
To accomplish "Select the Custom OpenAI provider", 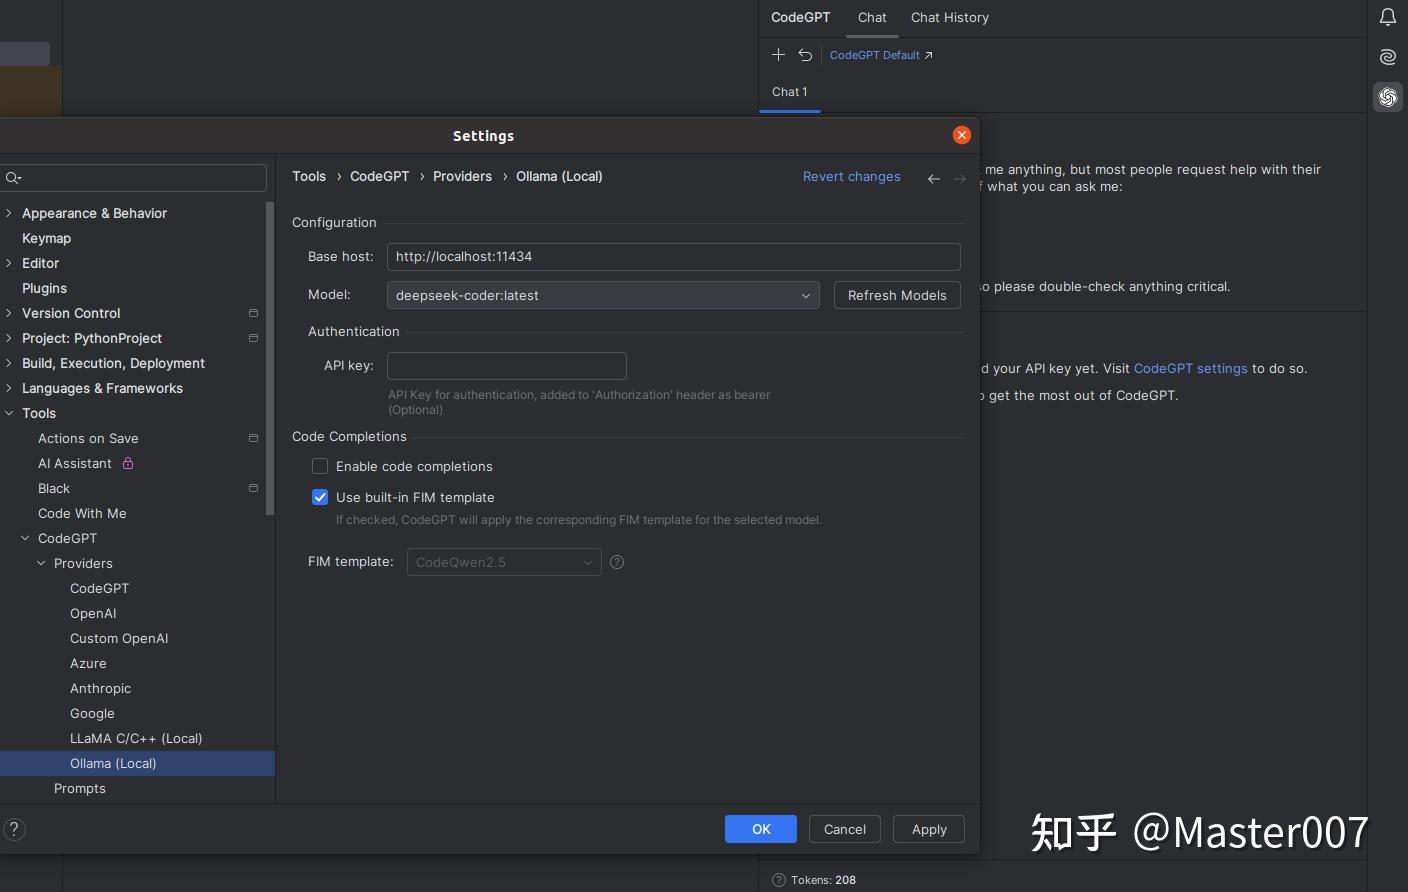I will [x=119, y=638].
